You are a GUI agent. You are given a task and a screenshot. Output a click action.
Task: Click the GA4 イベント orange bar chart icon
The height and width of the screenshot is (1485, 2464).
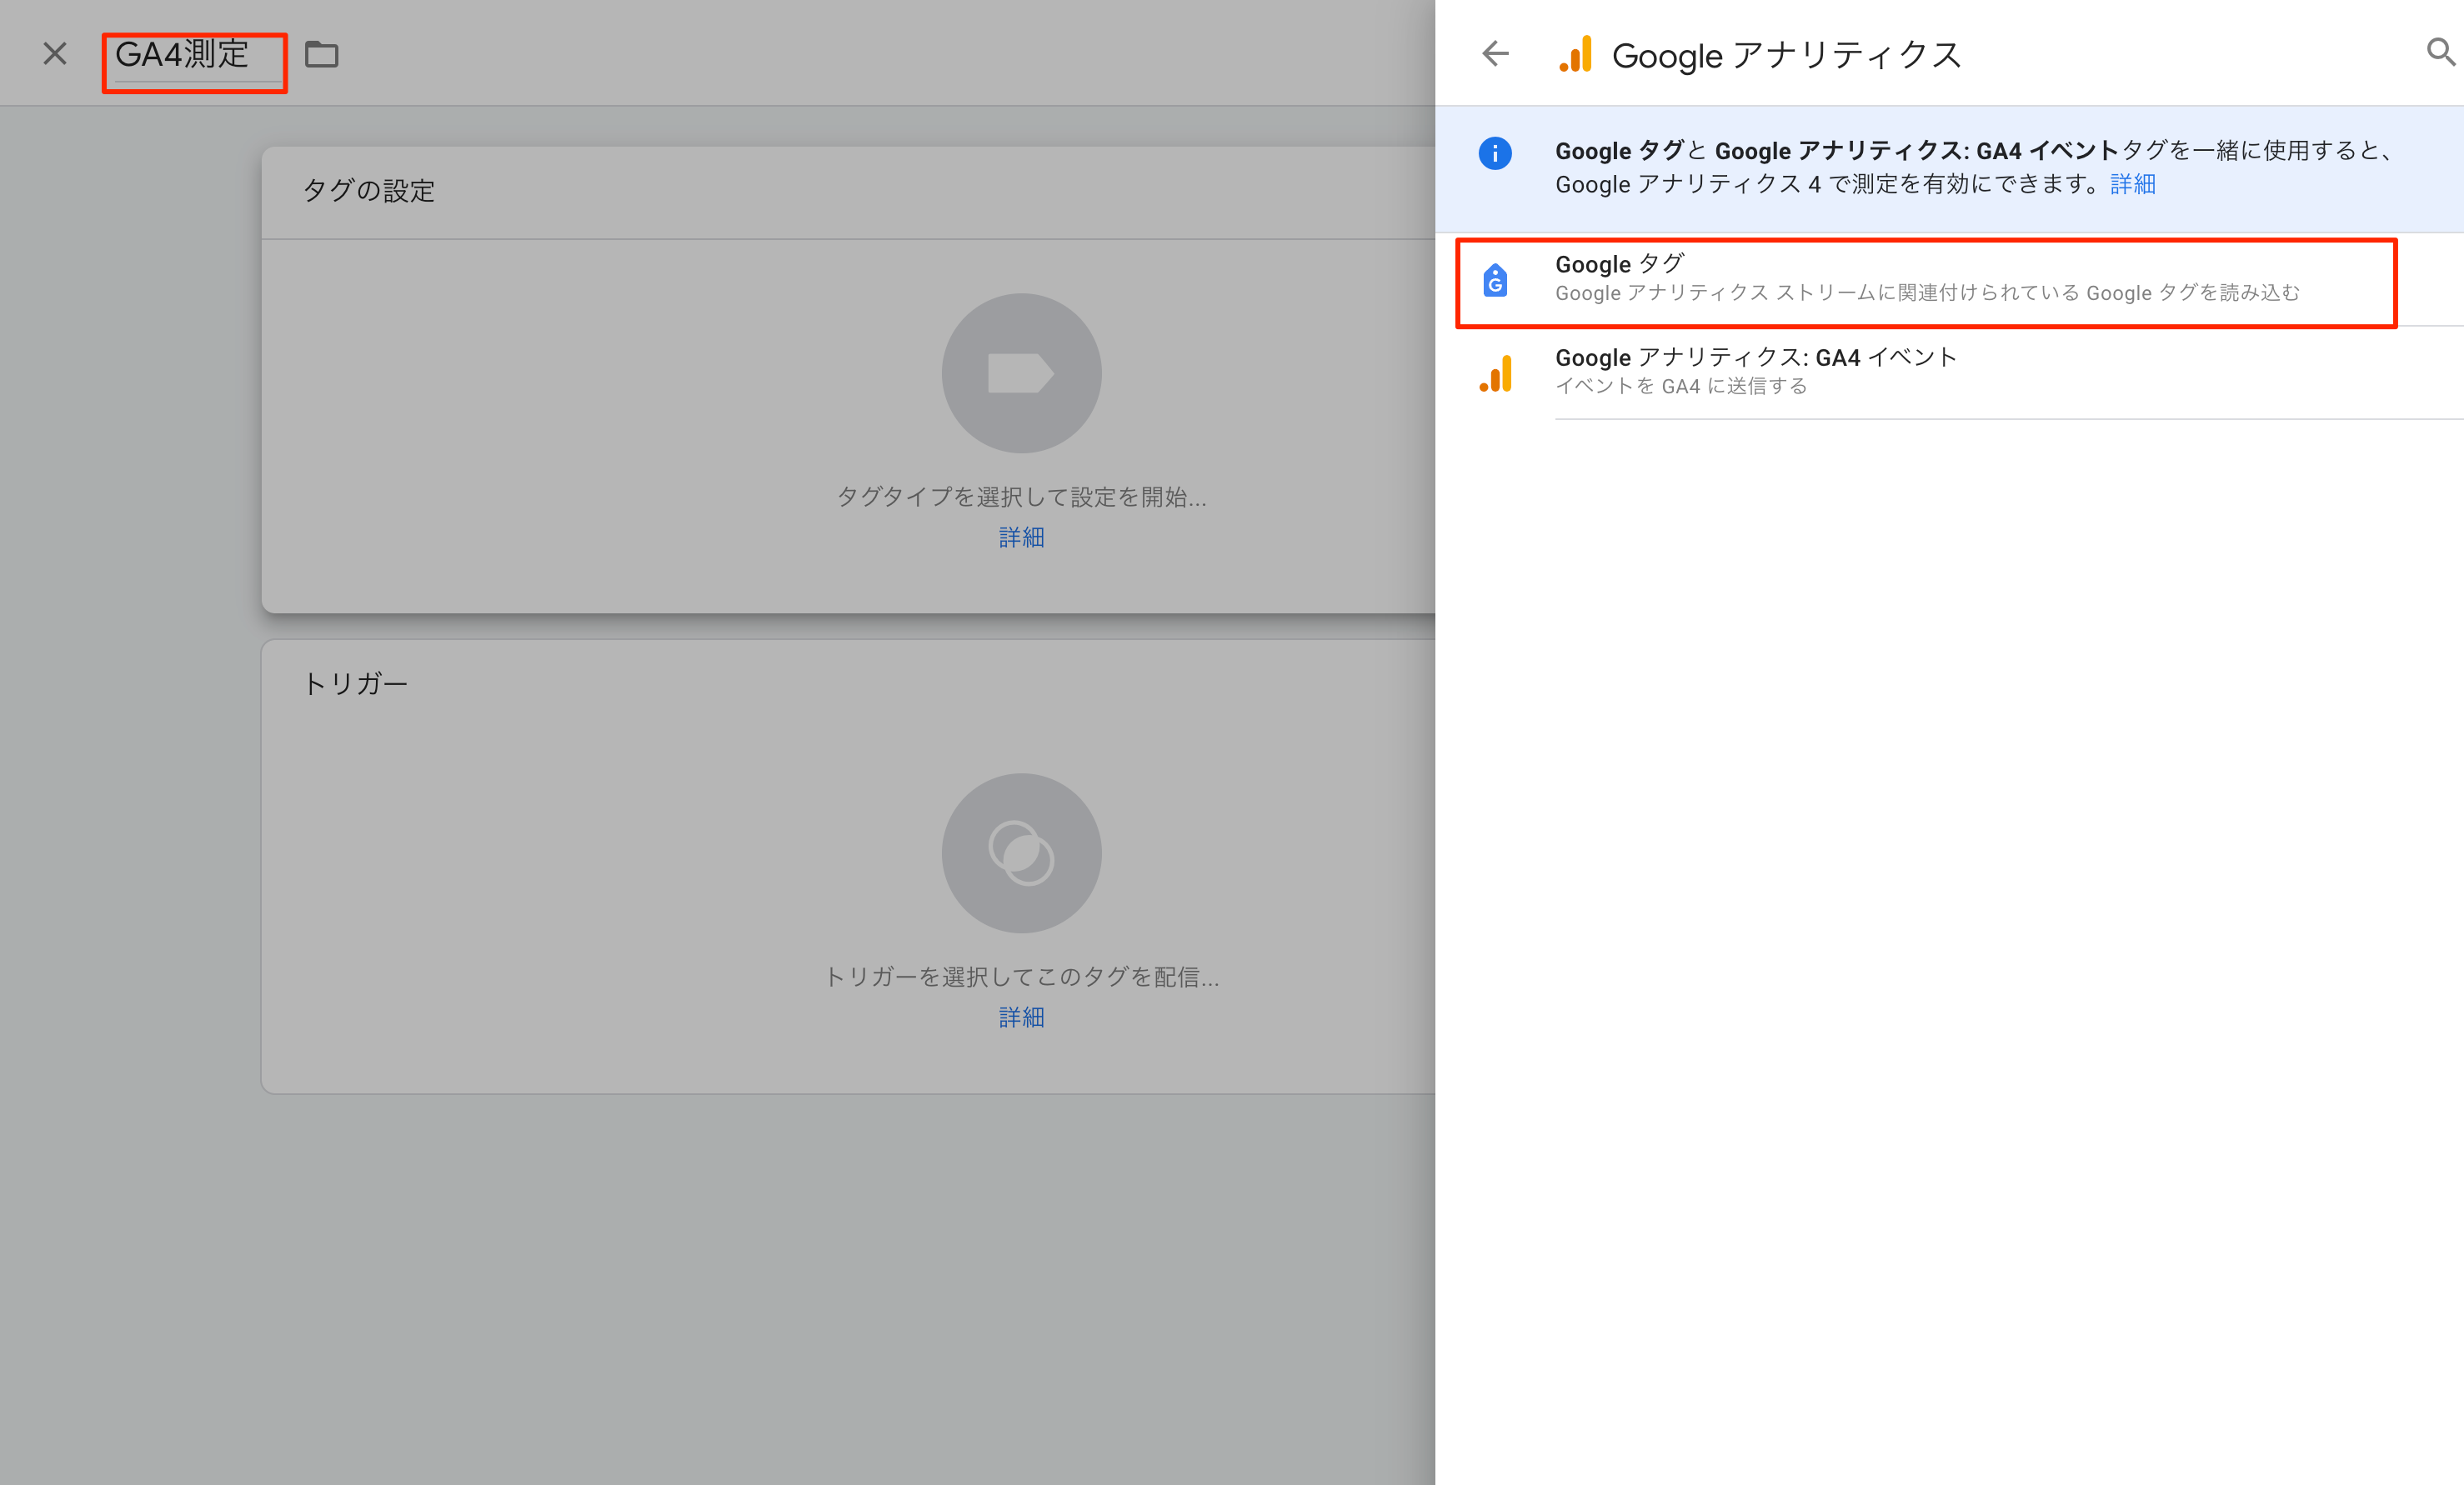[1495, 373]
